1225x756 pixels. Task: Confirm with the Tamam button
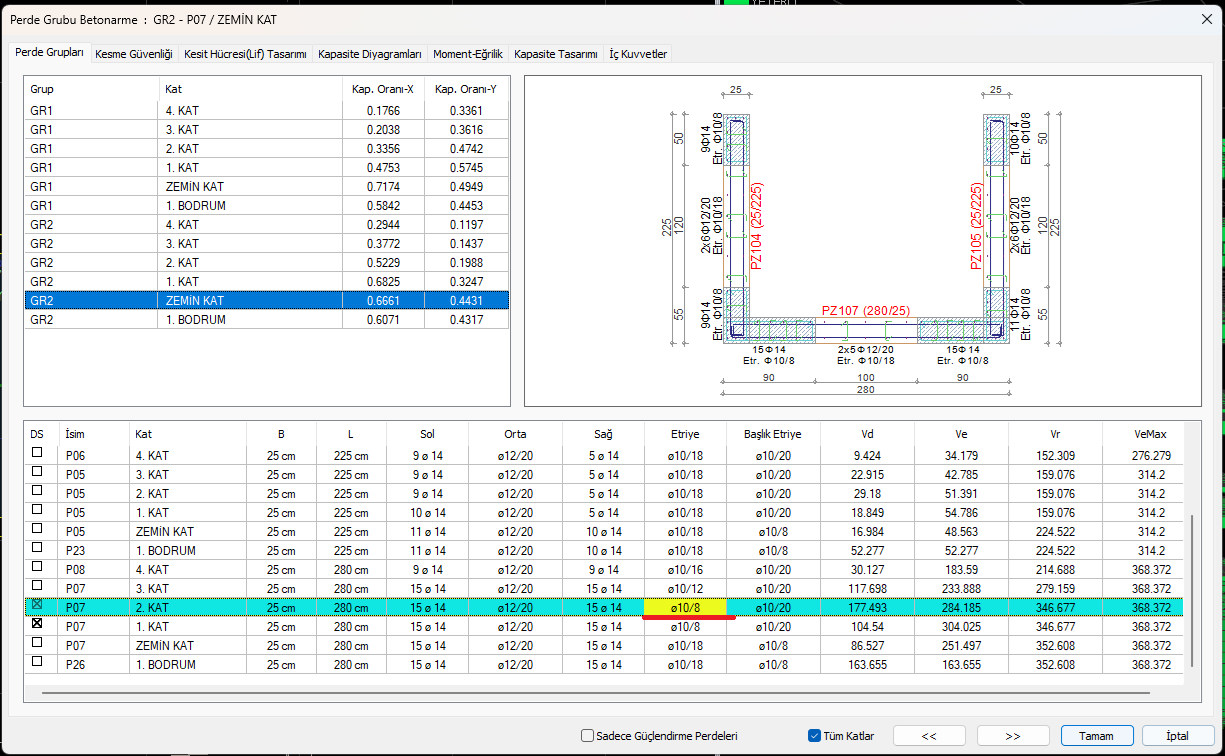(1097, 736)
